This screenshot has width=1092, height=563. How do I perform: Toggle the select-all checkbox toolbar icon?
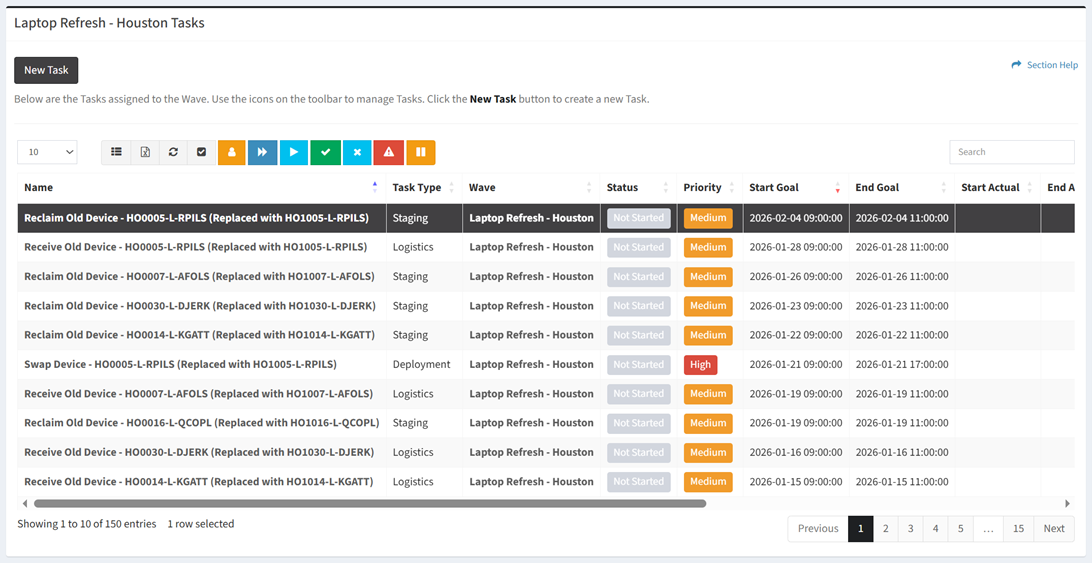(201, 152)
